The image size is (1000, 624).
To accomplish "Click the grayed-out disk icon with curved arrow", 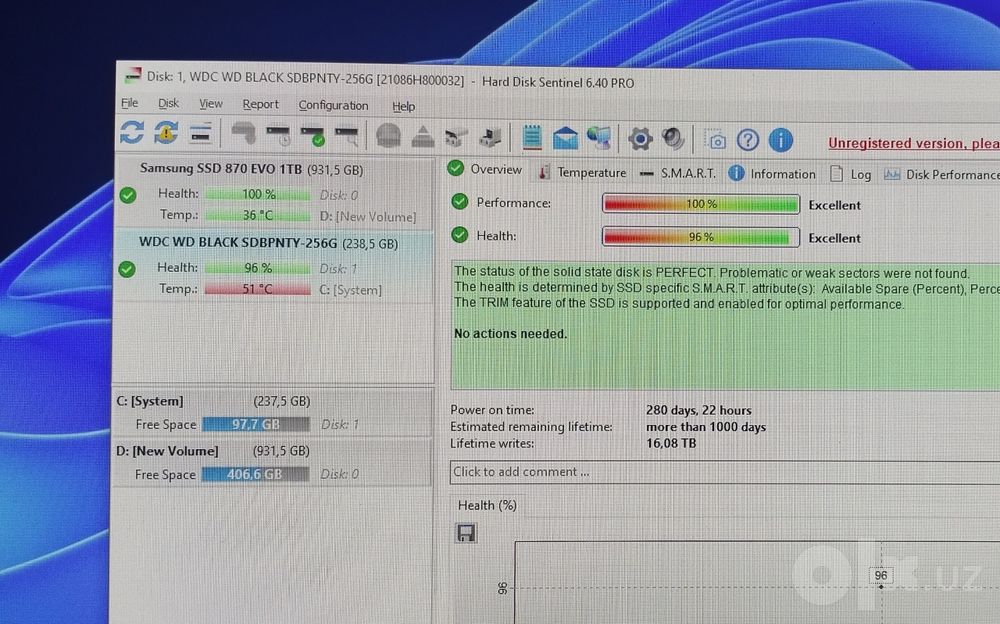I will point(244,134).
